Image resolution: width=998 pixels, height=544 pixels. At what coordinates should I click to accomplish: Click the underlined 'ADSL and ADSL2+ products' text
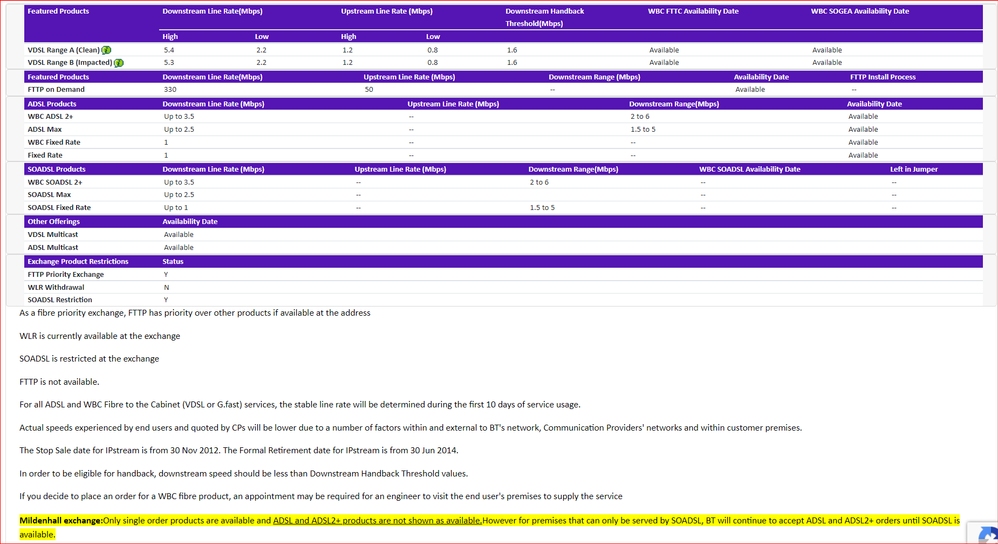click(x=377, y=521)
